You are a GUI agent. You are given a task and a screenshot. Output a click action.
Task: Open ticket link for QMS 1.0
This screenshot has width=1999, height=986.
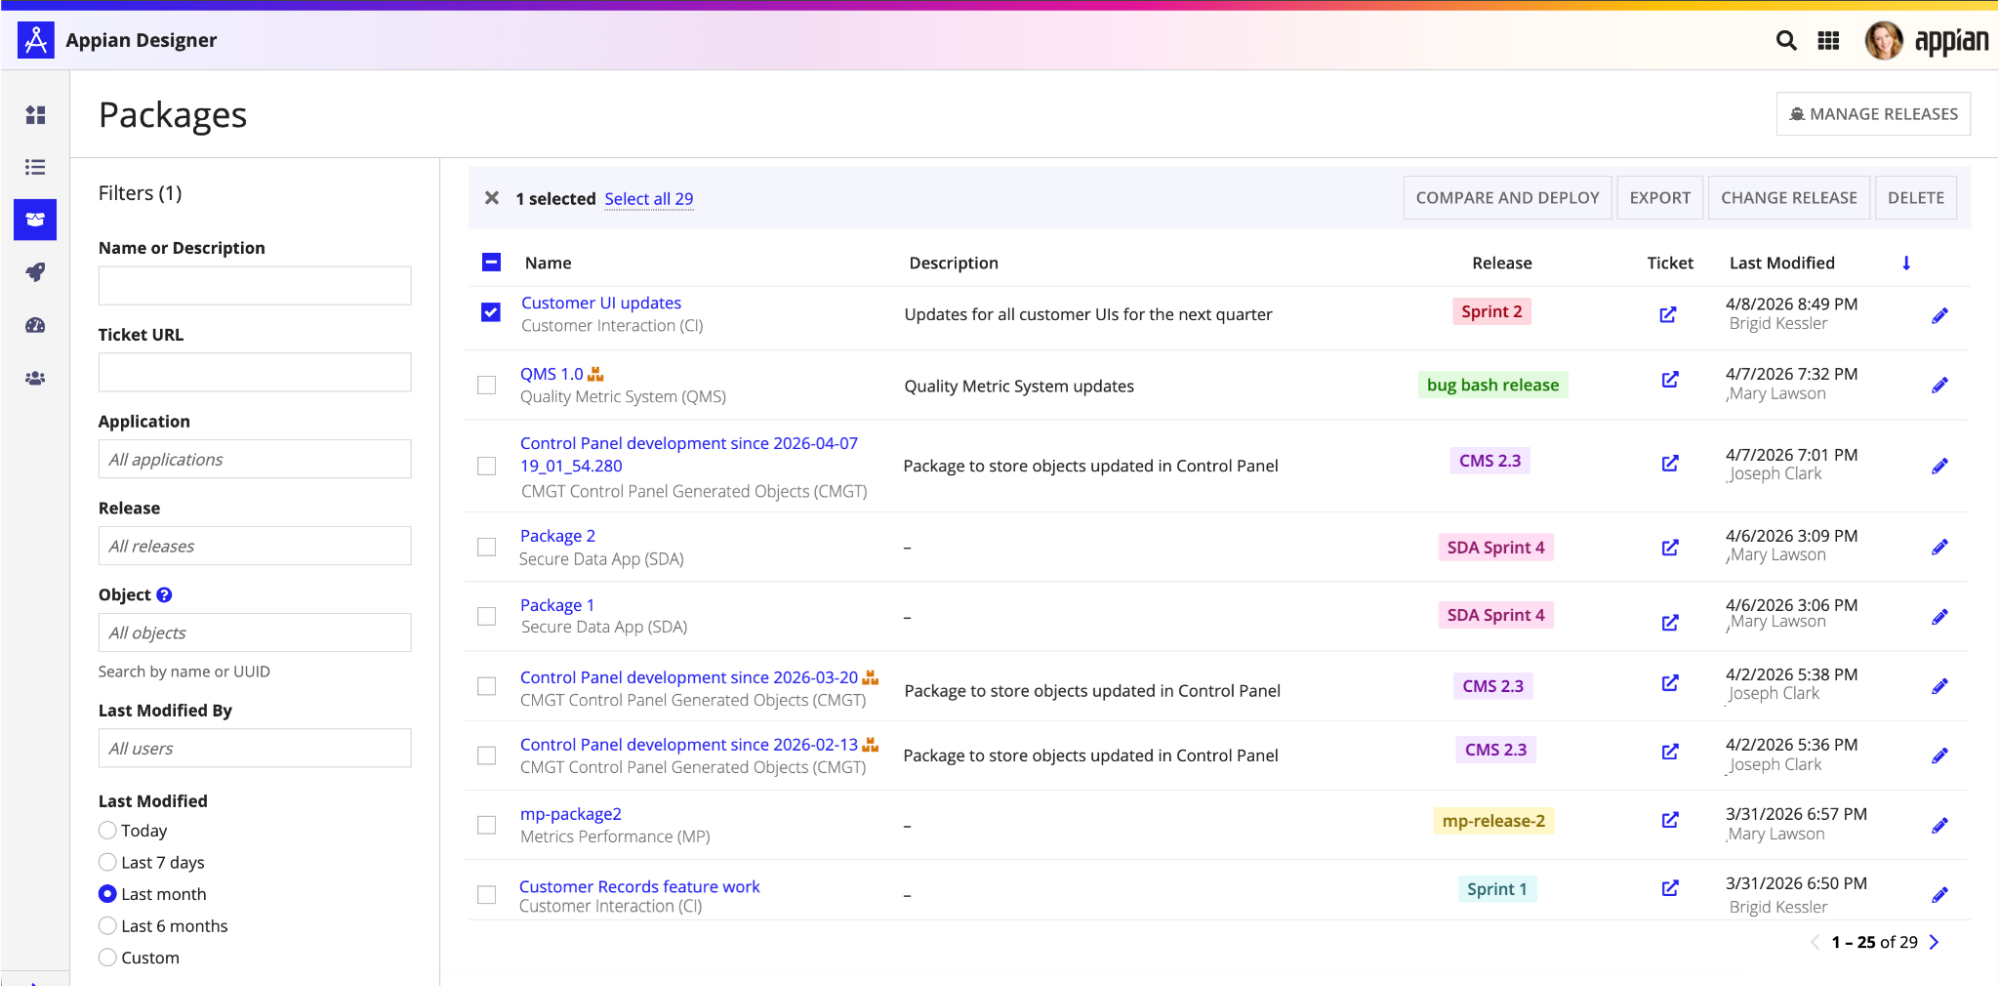(x=1670, y=380)
